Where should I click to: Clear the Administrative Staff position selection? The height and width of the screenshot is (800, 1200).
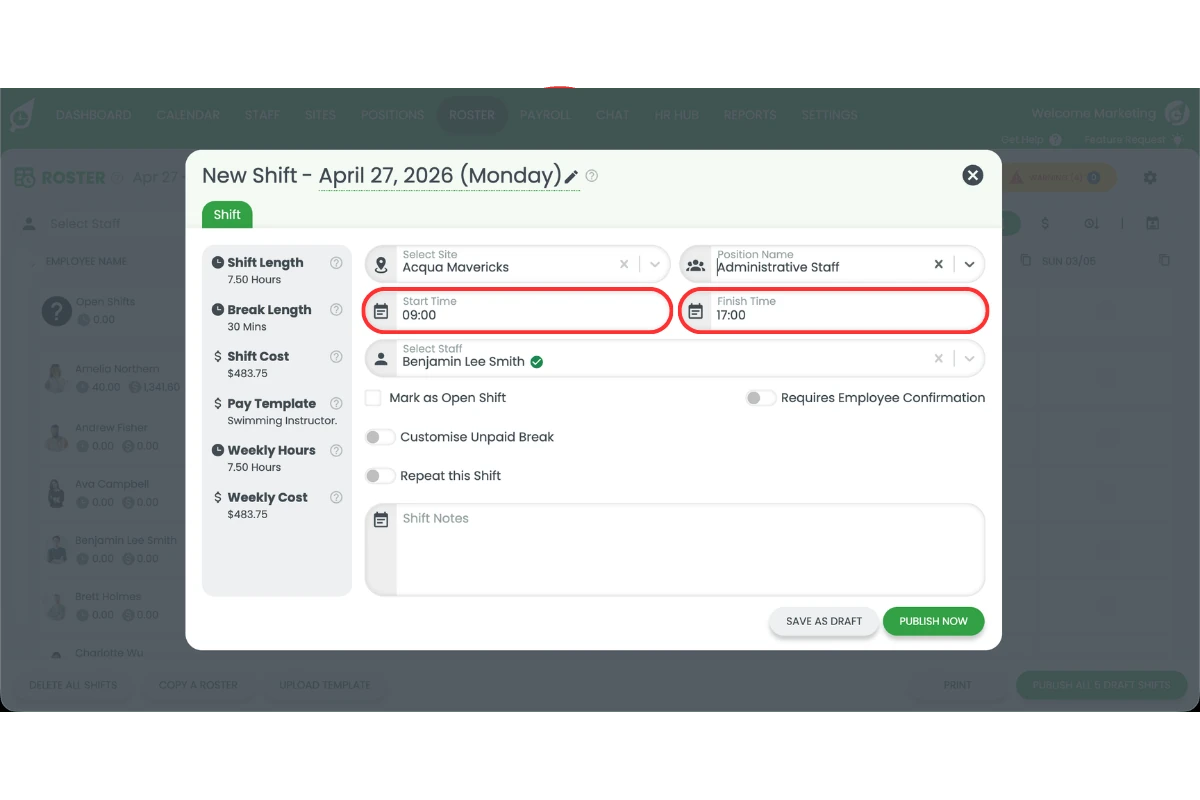pos(938,265)
